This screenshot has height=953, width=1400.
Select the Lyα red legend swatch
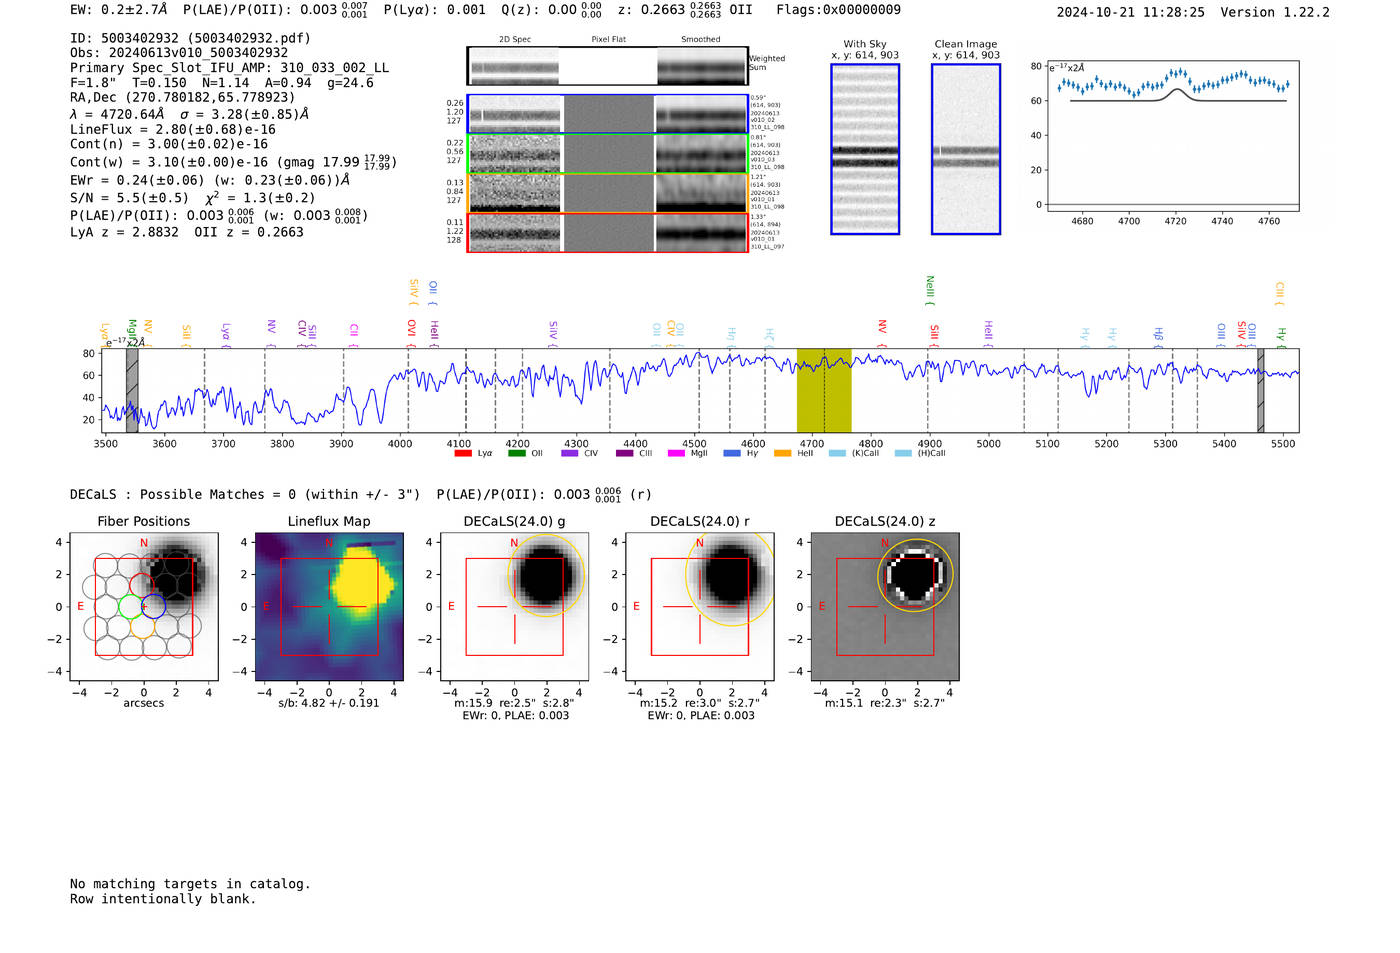(462, 453)
